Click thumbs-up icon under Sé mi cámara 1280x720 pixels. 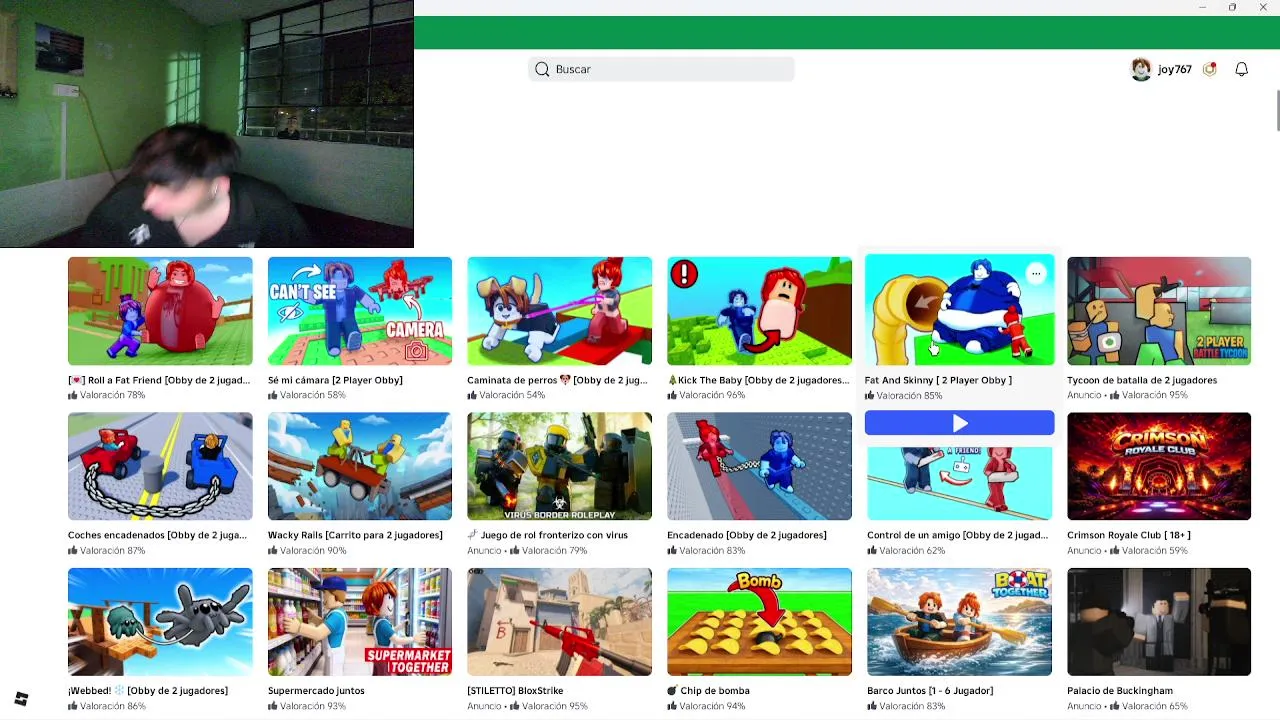tap(273, 395)
